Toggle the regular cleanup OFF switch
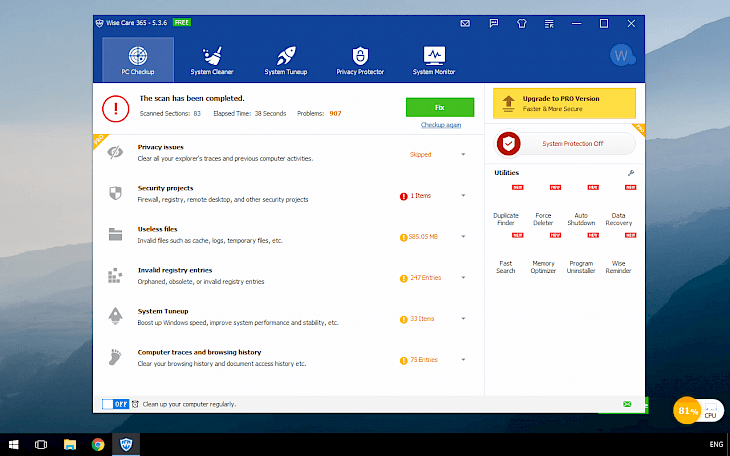Viewport: 730px width, 456px height. (x=115, y=404)
